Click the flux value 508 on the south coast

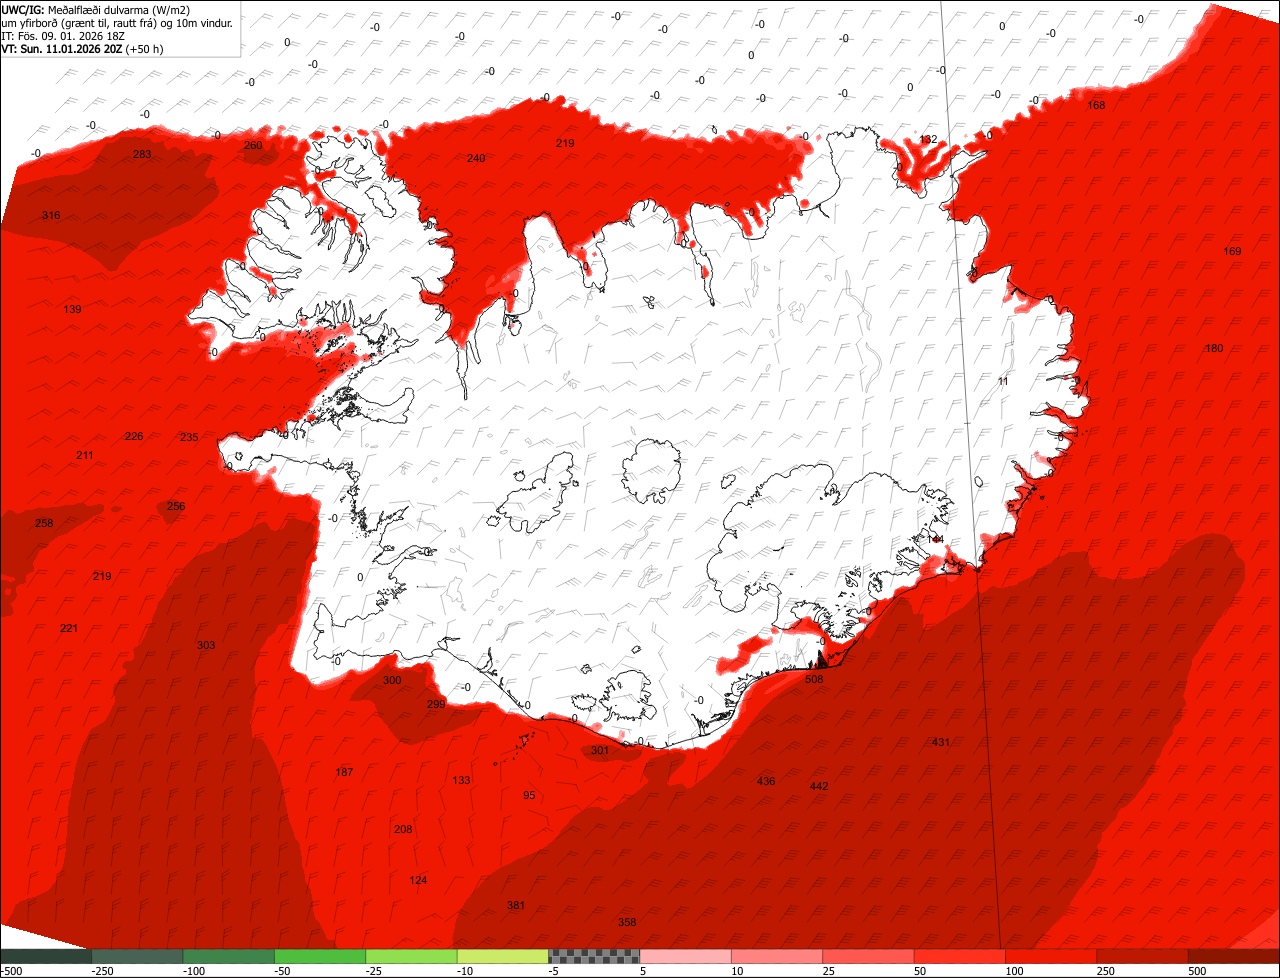(x=814, y=679)
